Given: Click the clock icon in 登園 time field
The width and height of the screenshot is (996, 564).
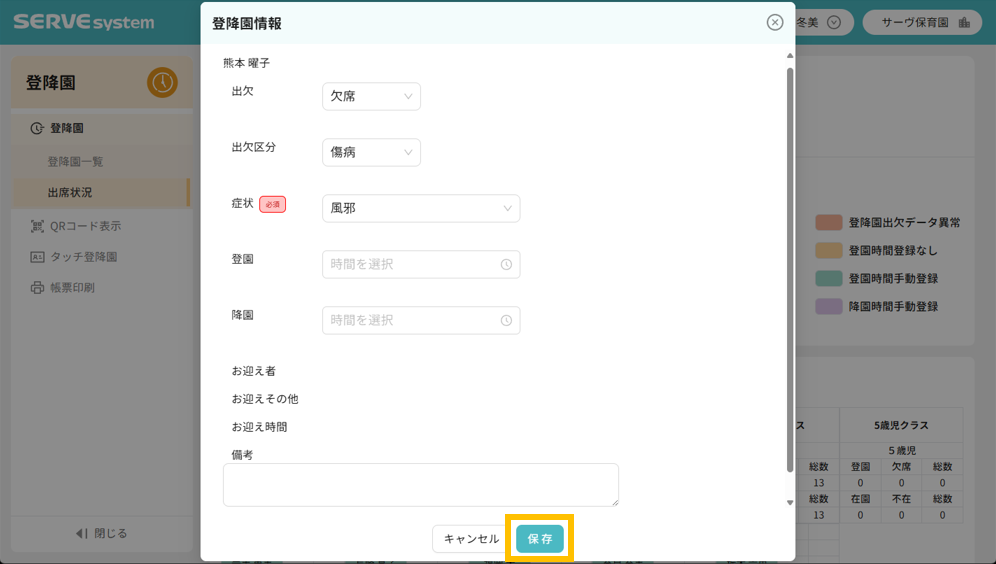Looking at the screenshot, I should click(506, 264).
